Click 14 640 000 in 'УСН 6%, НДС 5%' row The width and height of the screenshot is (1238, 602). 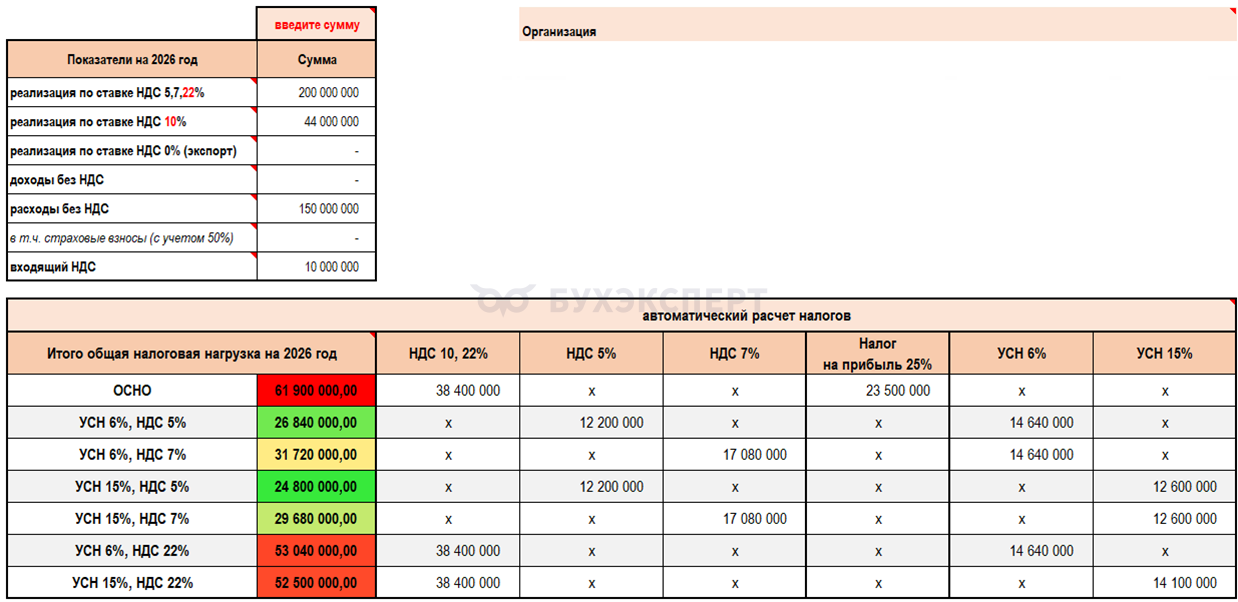pos(1021,423)
